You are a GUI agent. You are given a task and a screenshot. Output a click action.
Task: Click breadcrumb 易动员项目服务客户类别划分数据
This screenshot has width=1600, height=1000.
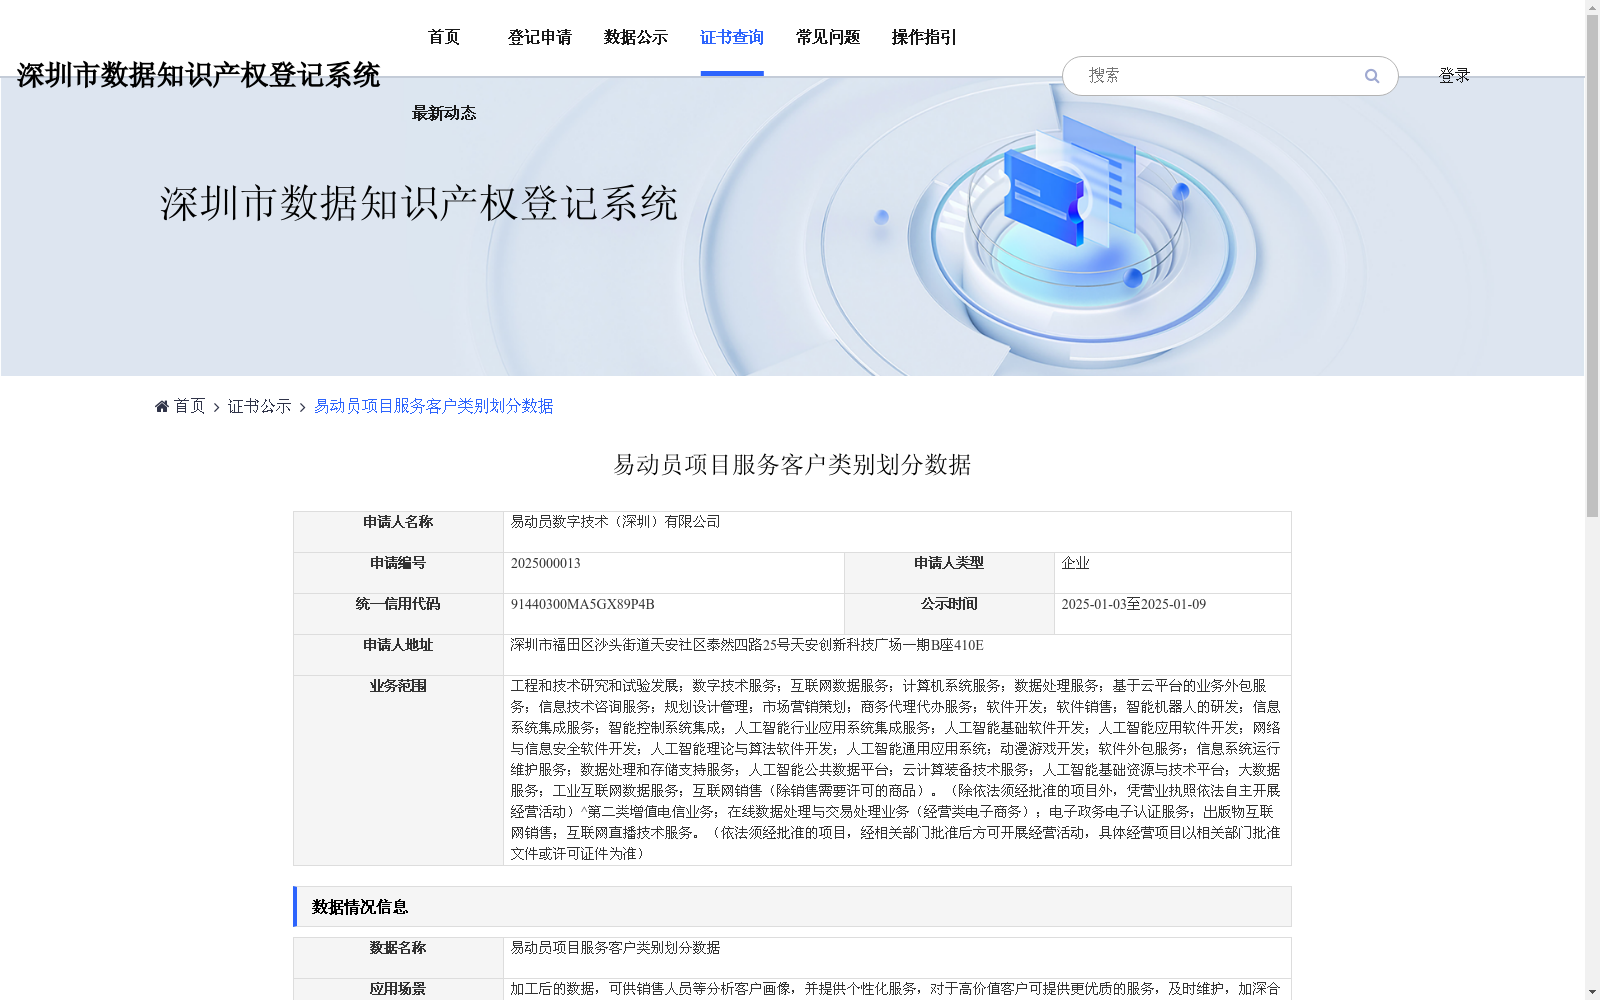coord(433,406)
